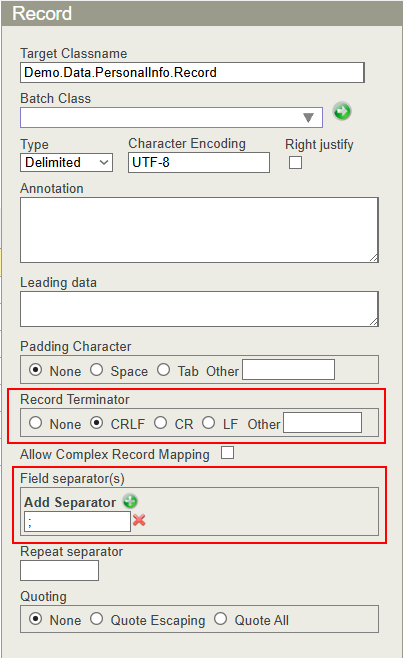This screenshot has width=404, height=658.
Task: Choose CR as the Record Terminator
Action: pos(160,423)
